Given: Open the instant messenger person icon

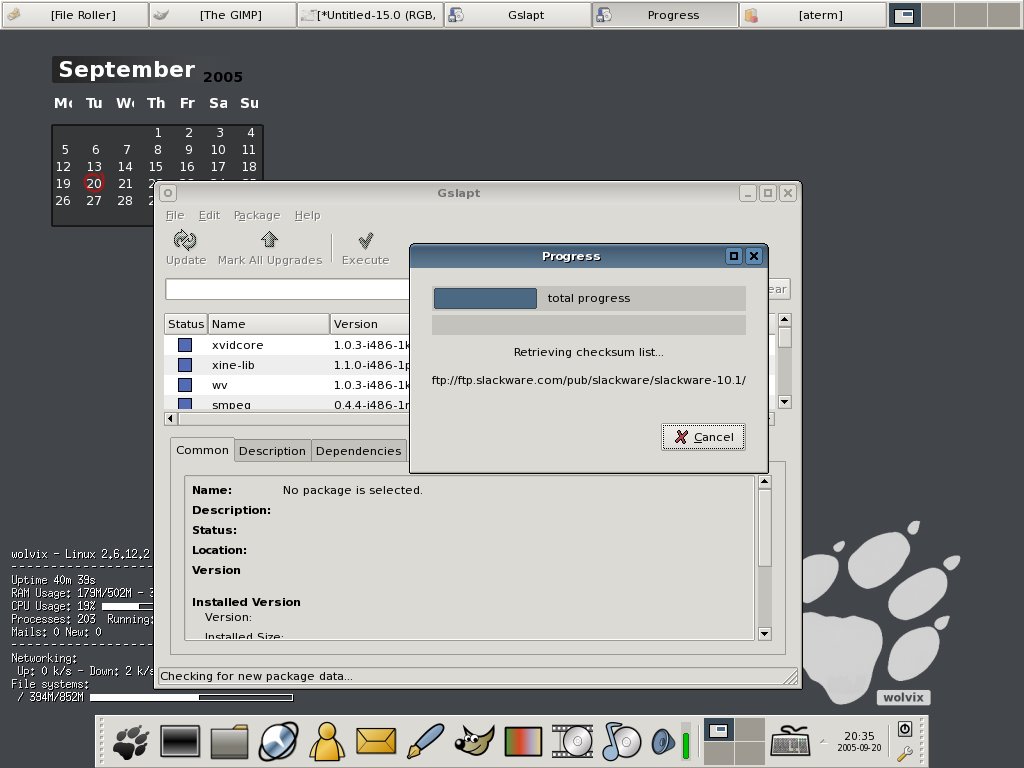Looking at the screenshot, I should [327, 742].
